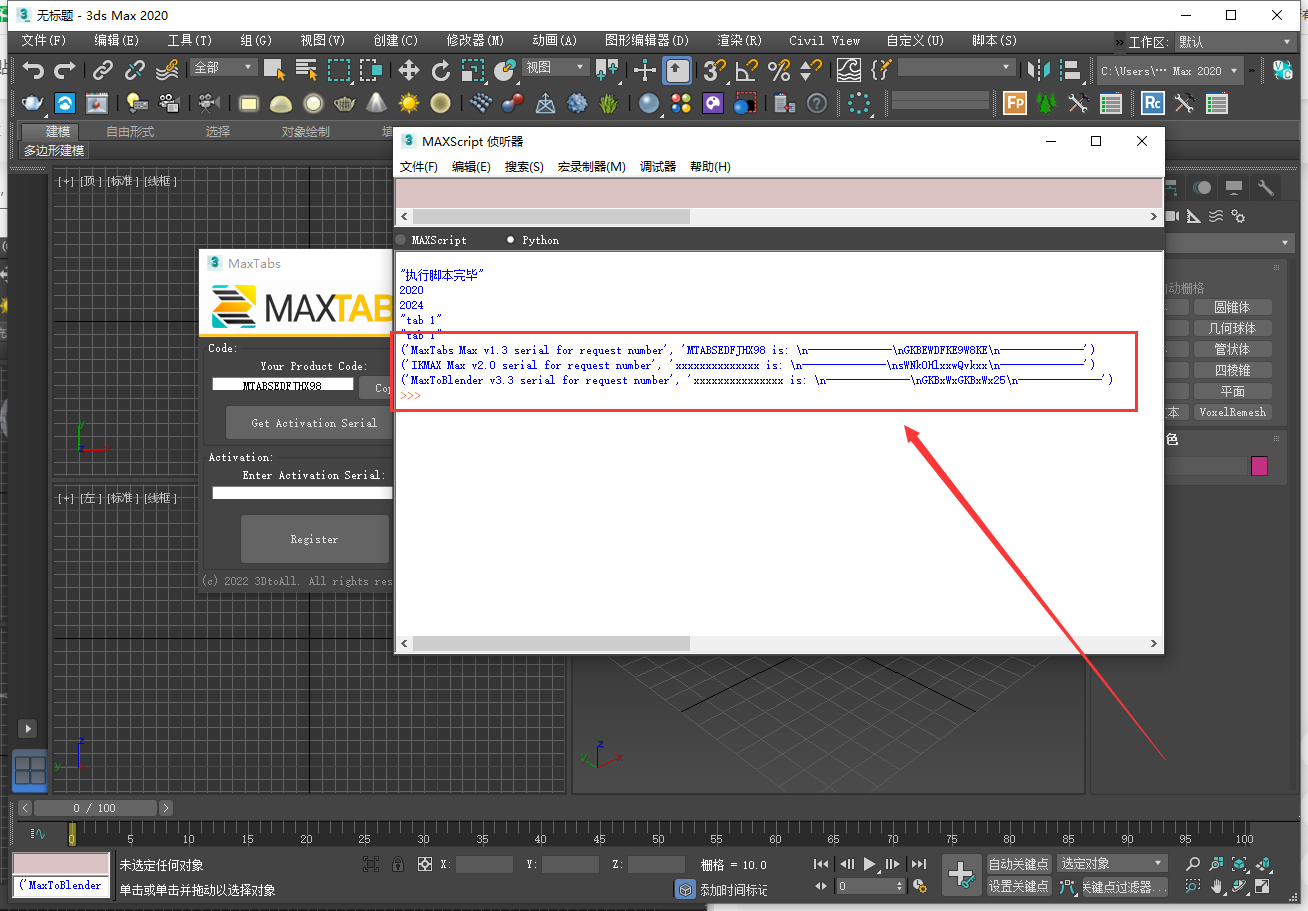Click the Align tool icon
This screenshot has width=1308, height=911.
[1071, 70]
